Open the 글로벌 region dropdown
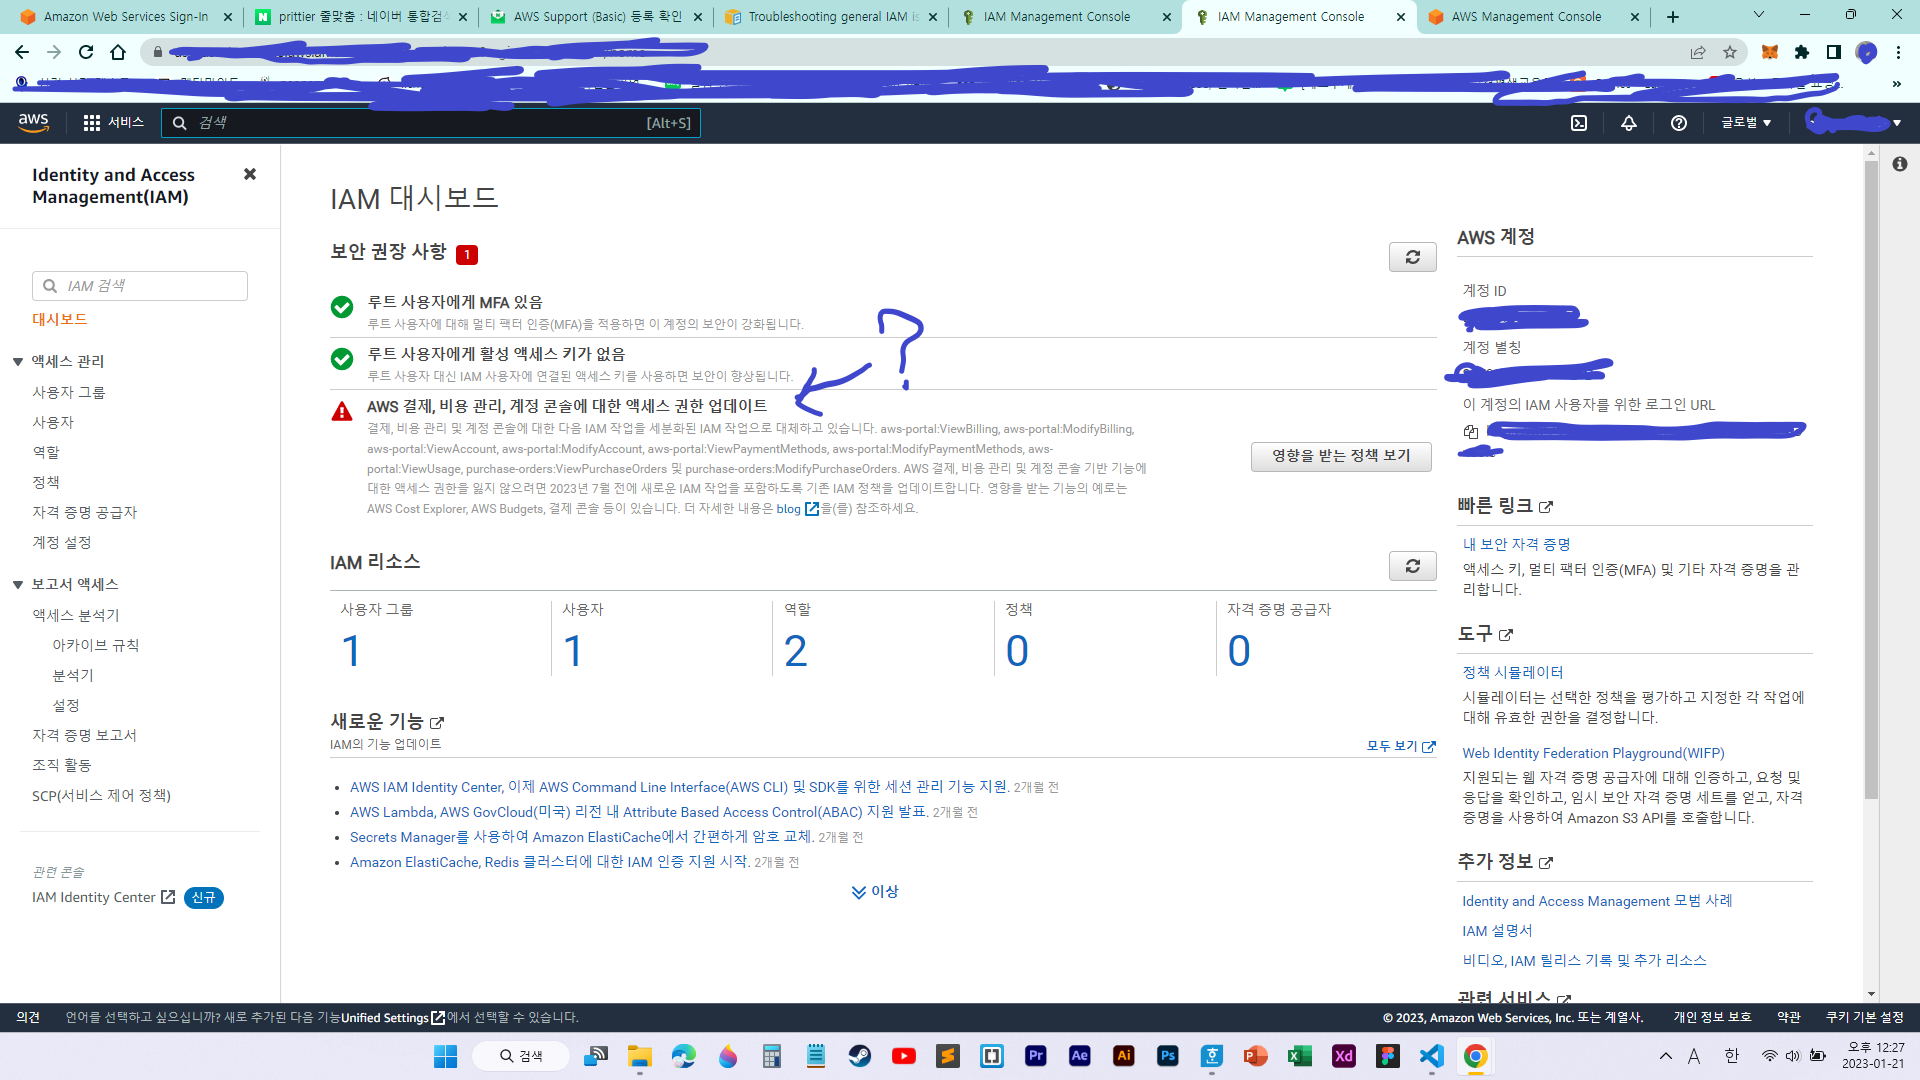The image size is (1920, 1080). click(x=1746, y=122)
